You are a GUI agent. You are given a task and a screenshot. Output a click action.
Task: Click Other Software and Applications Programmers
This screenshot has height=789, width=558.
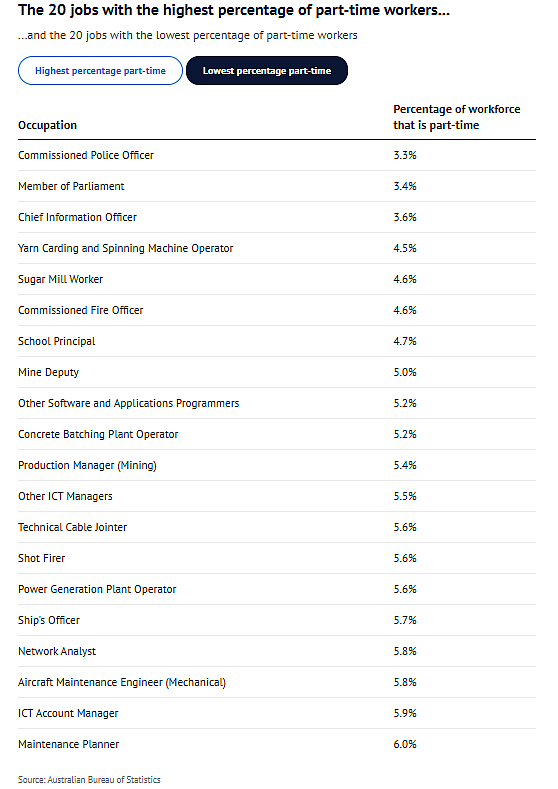click(x=129, y=404)
